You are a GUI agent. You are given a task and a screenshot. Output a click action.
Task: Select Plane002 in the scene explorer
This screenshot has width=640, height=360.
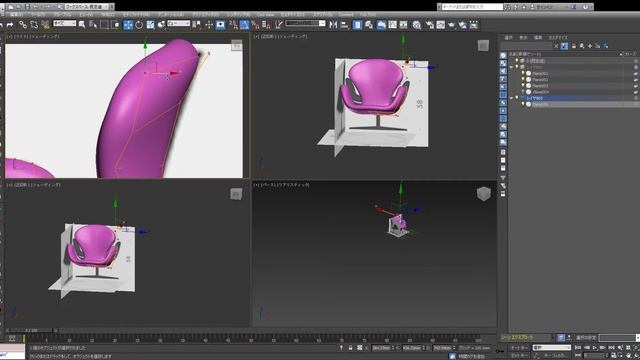coord(540,80)
